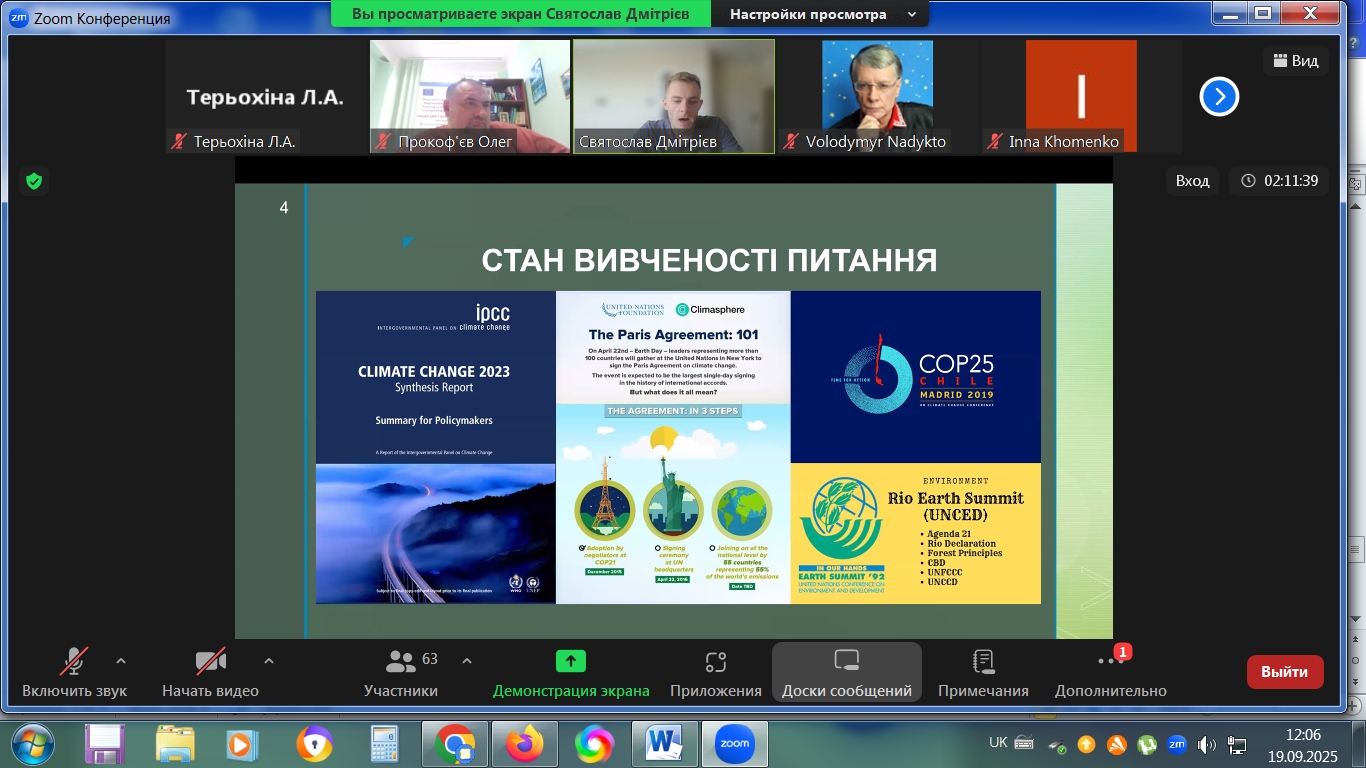This screenshot has width=1366, height=768.
Task: Click the green Демонстрация экрана share icon
Action: click(x=571, y=661)
